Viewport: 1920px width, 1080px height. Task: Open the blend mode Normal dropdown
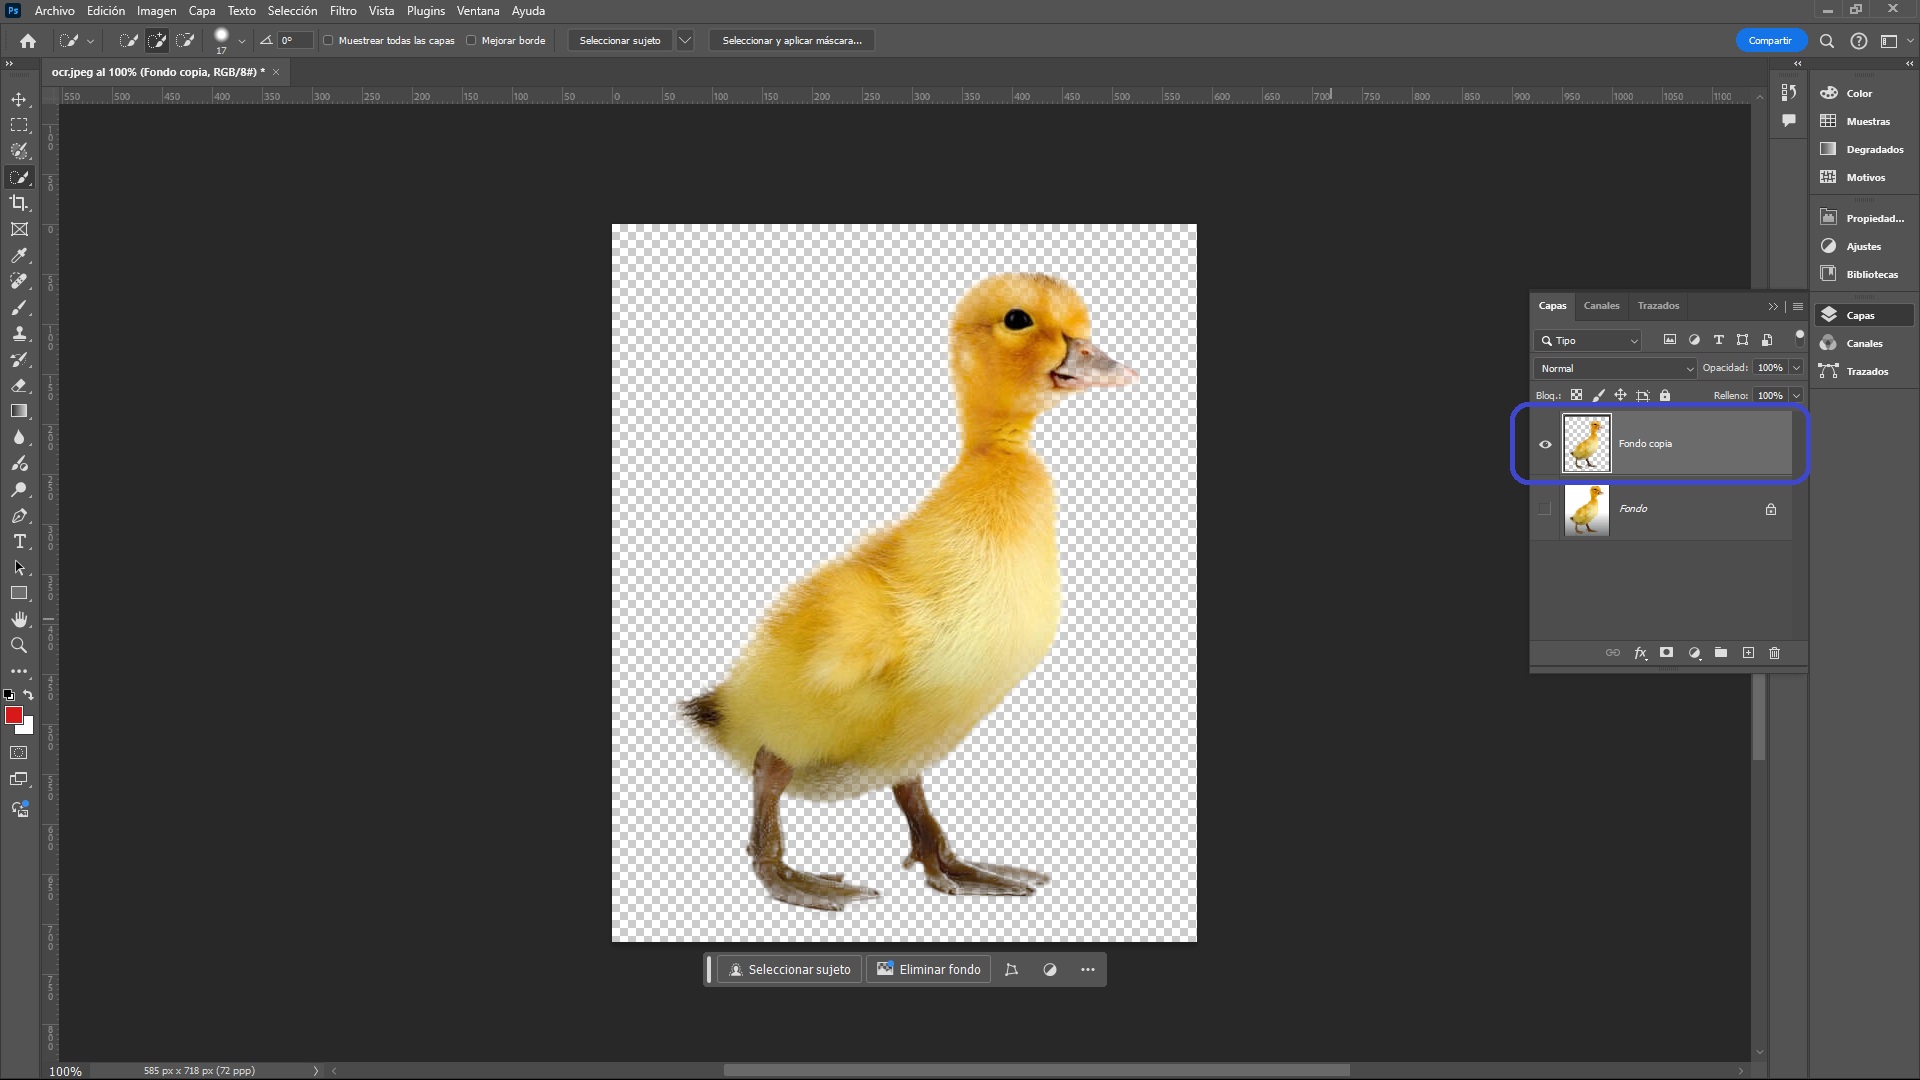click(x=1615, y=369)
